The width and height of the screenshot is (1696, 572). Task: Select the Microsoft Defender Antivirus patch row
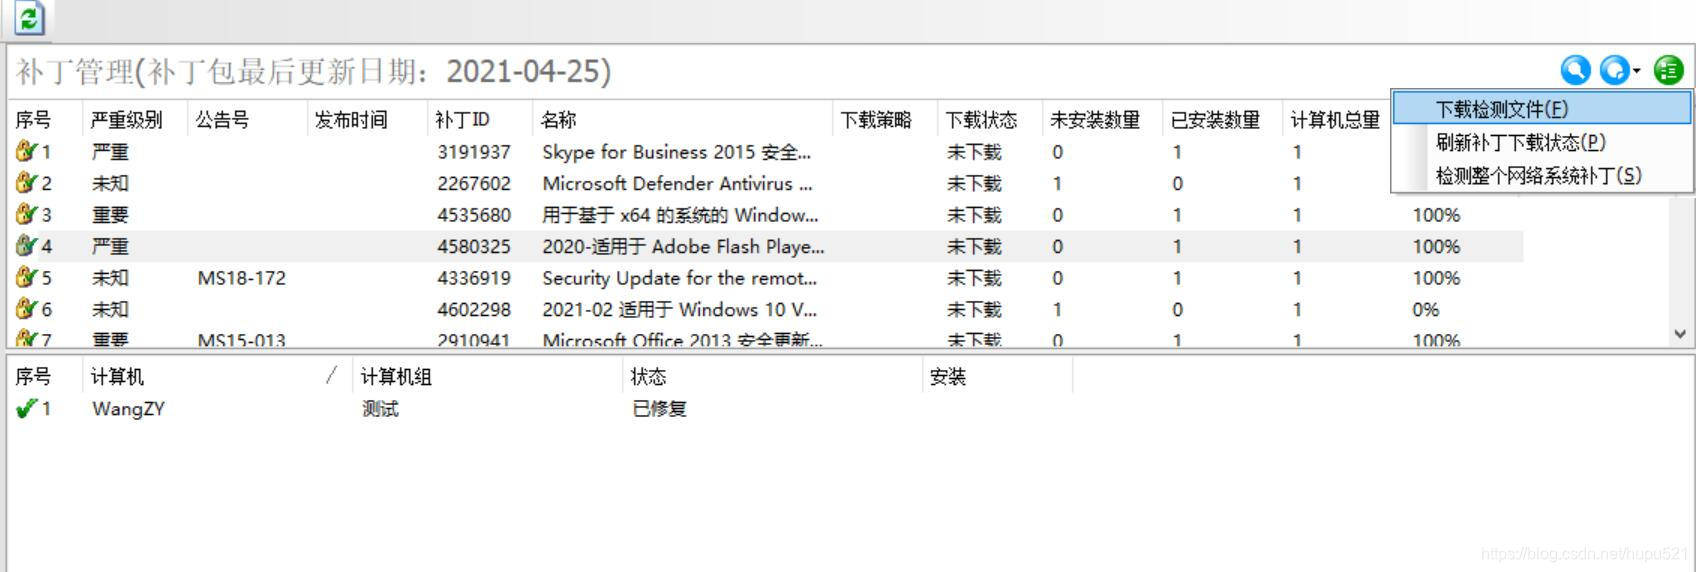[x=765, y=183]
